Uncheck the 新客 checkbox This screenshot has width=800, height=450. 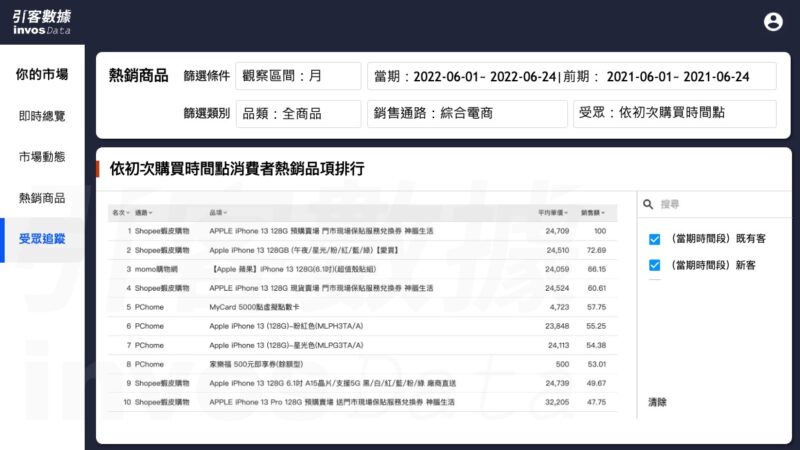coord(654,265)
